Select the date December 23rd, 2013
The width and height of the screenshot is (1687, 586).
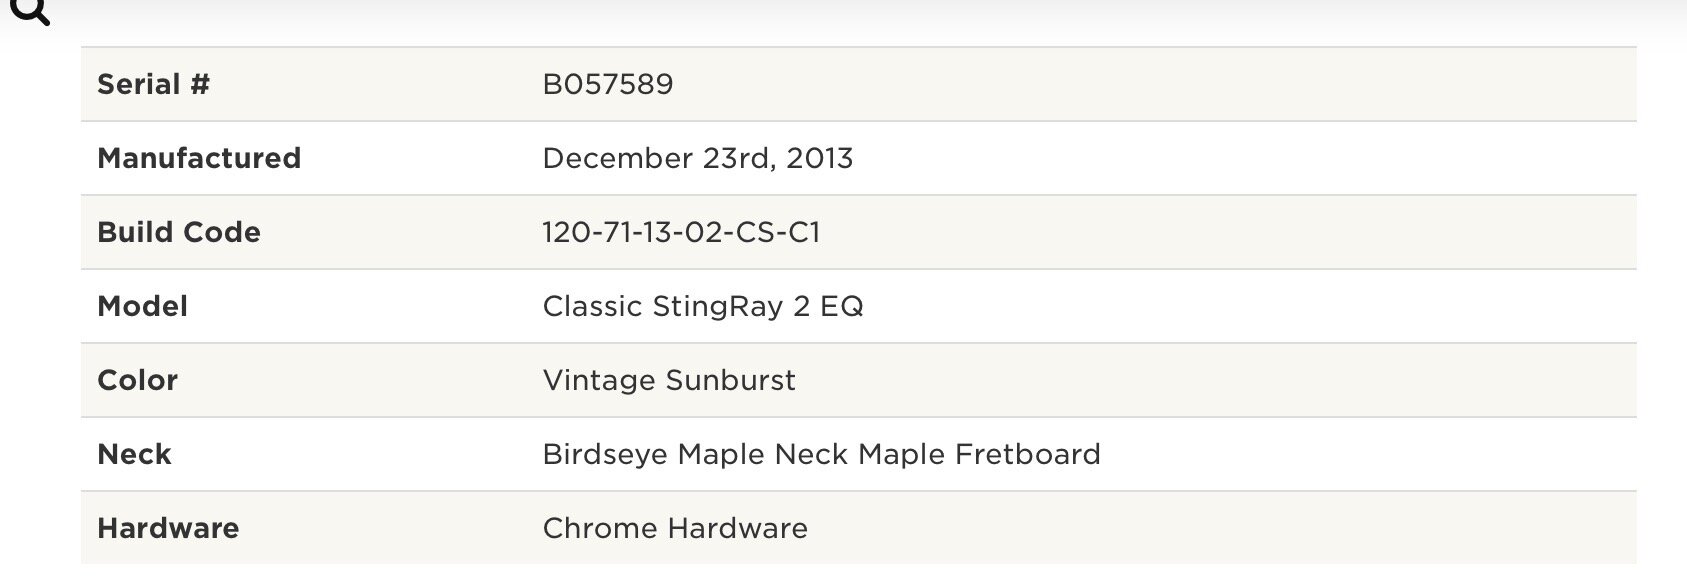click(698, 158)
